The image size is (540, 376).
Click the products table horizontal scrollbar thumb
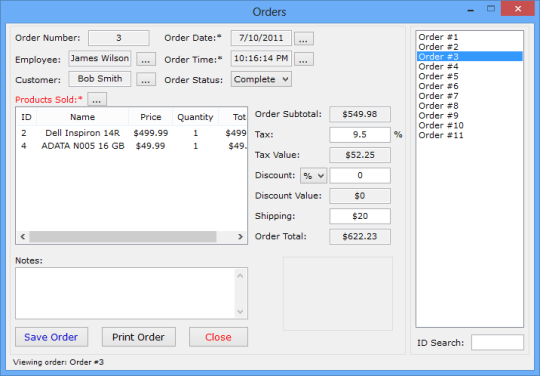coord(123,237)
